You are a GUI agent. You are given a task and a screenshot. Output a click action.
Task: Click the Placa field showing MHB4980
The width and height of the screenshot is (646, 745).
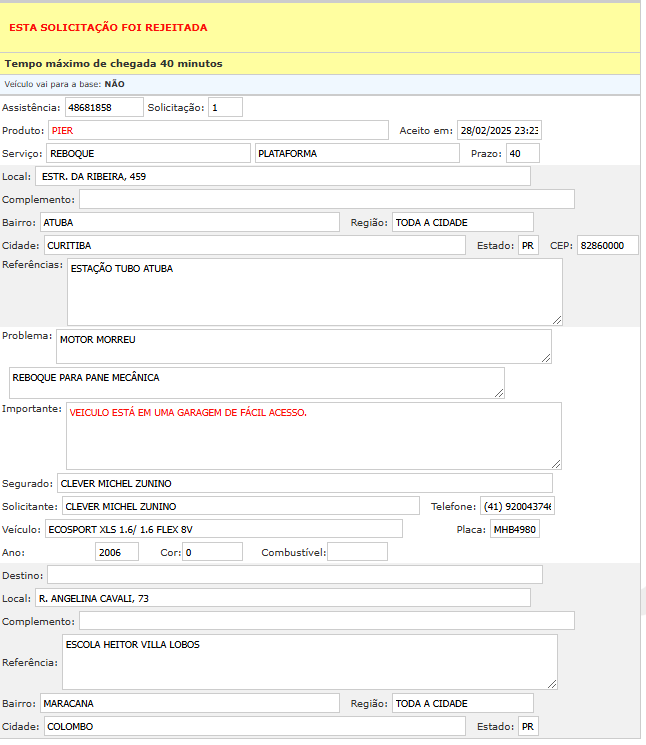coord(514,529)
